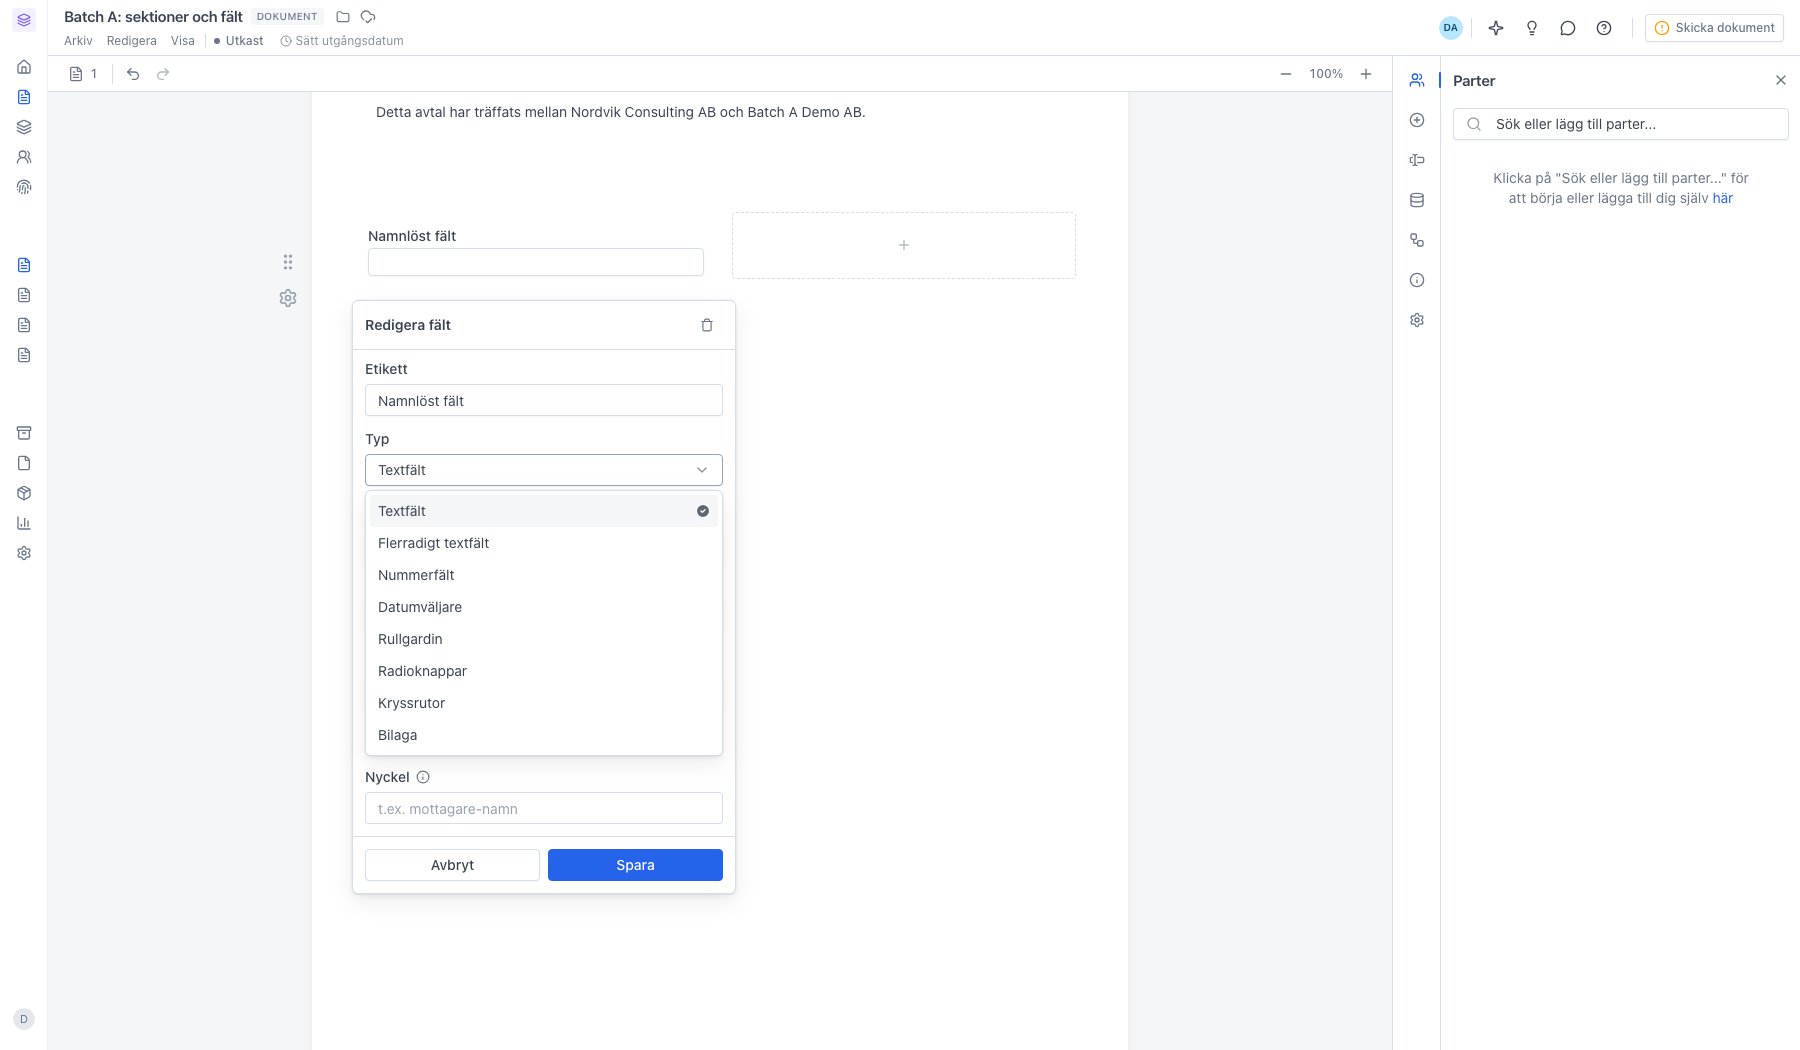This screenshot has width=1800, height=1050.
Task: Click the Spara button
Action: (635, 865)
